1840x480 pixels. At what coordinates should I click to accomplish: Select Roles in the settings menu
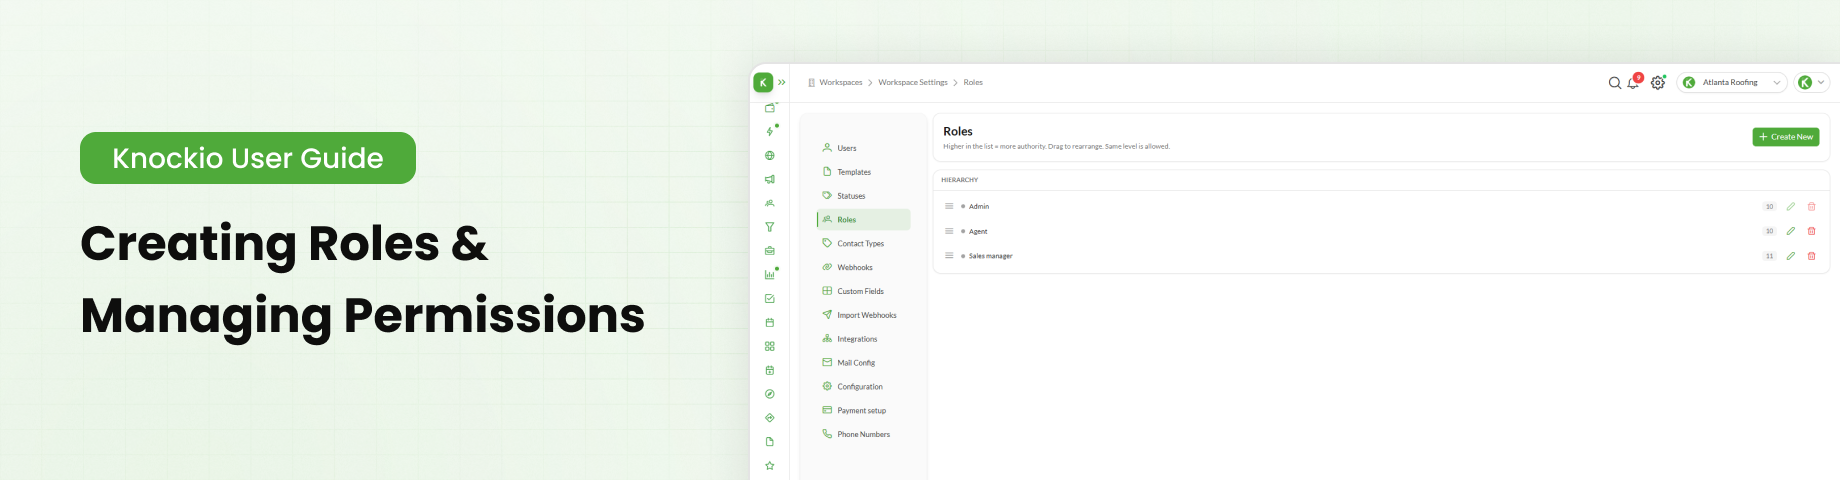[x=863, y=220]
